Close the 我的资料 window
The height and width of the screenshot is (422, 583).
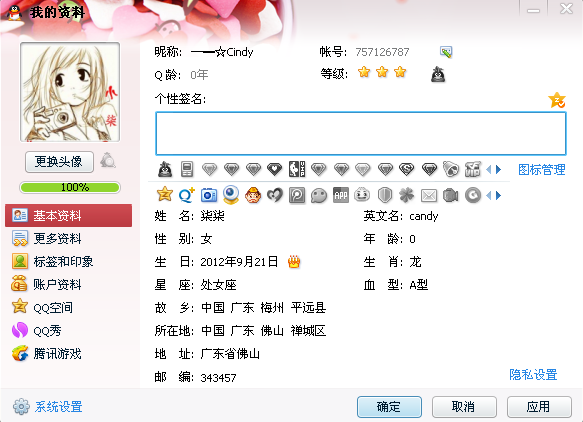566,8
